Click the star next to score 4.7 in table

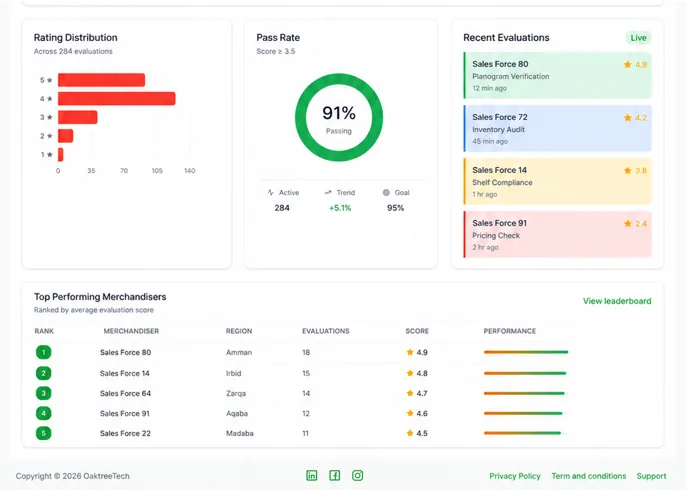click(x=410, y=393)
